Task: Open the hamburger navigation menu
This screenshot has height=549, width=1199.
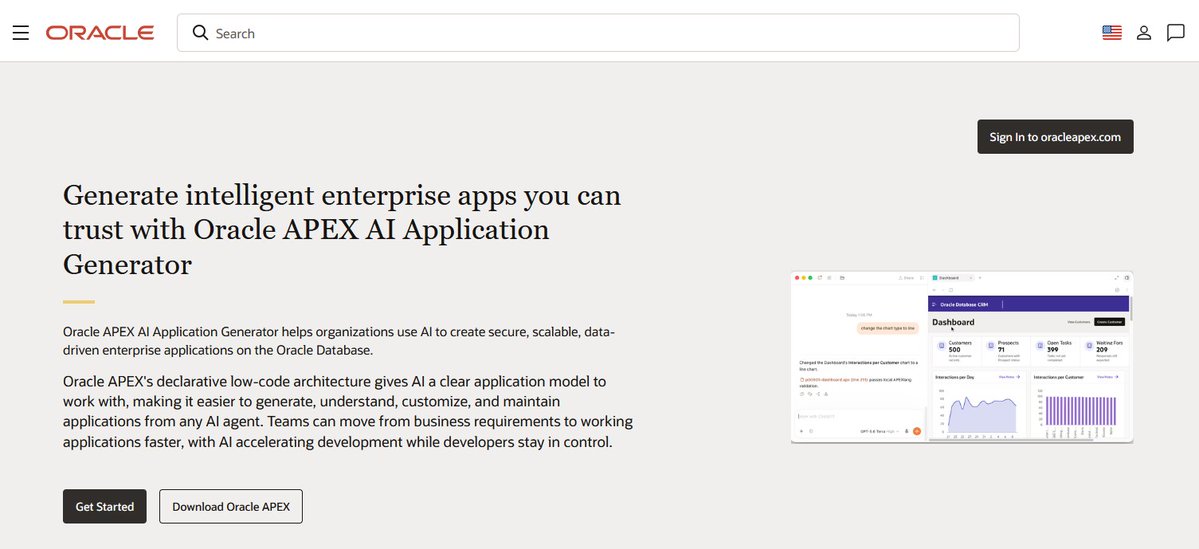Action: [21, 33]
